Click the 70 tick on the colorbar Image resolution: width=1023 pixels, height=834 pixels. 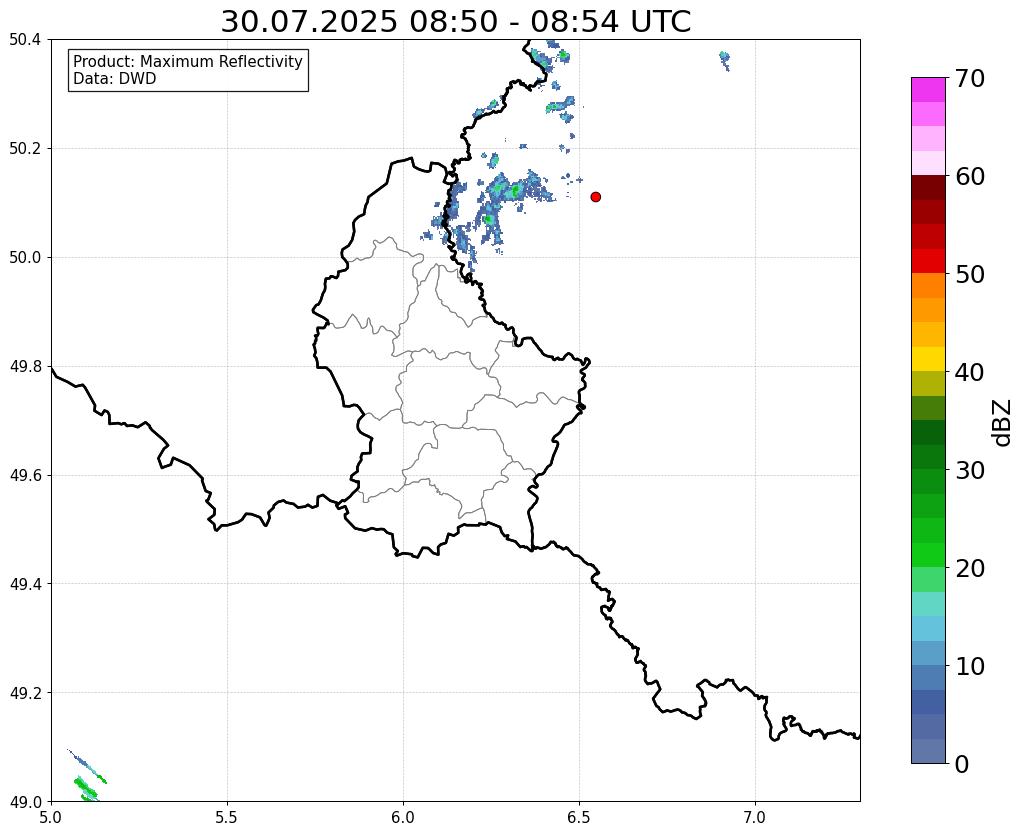(x=970, y=78)
